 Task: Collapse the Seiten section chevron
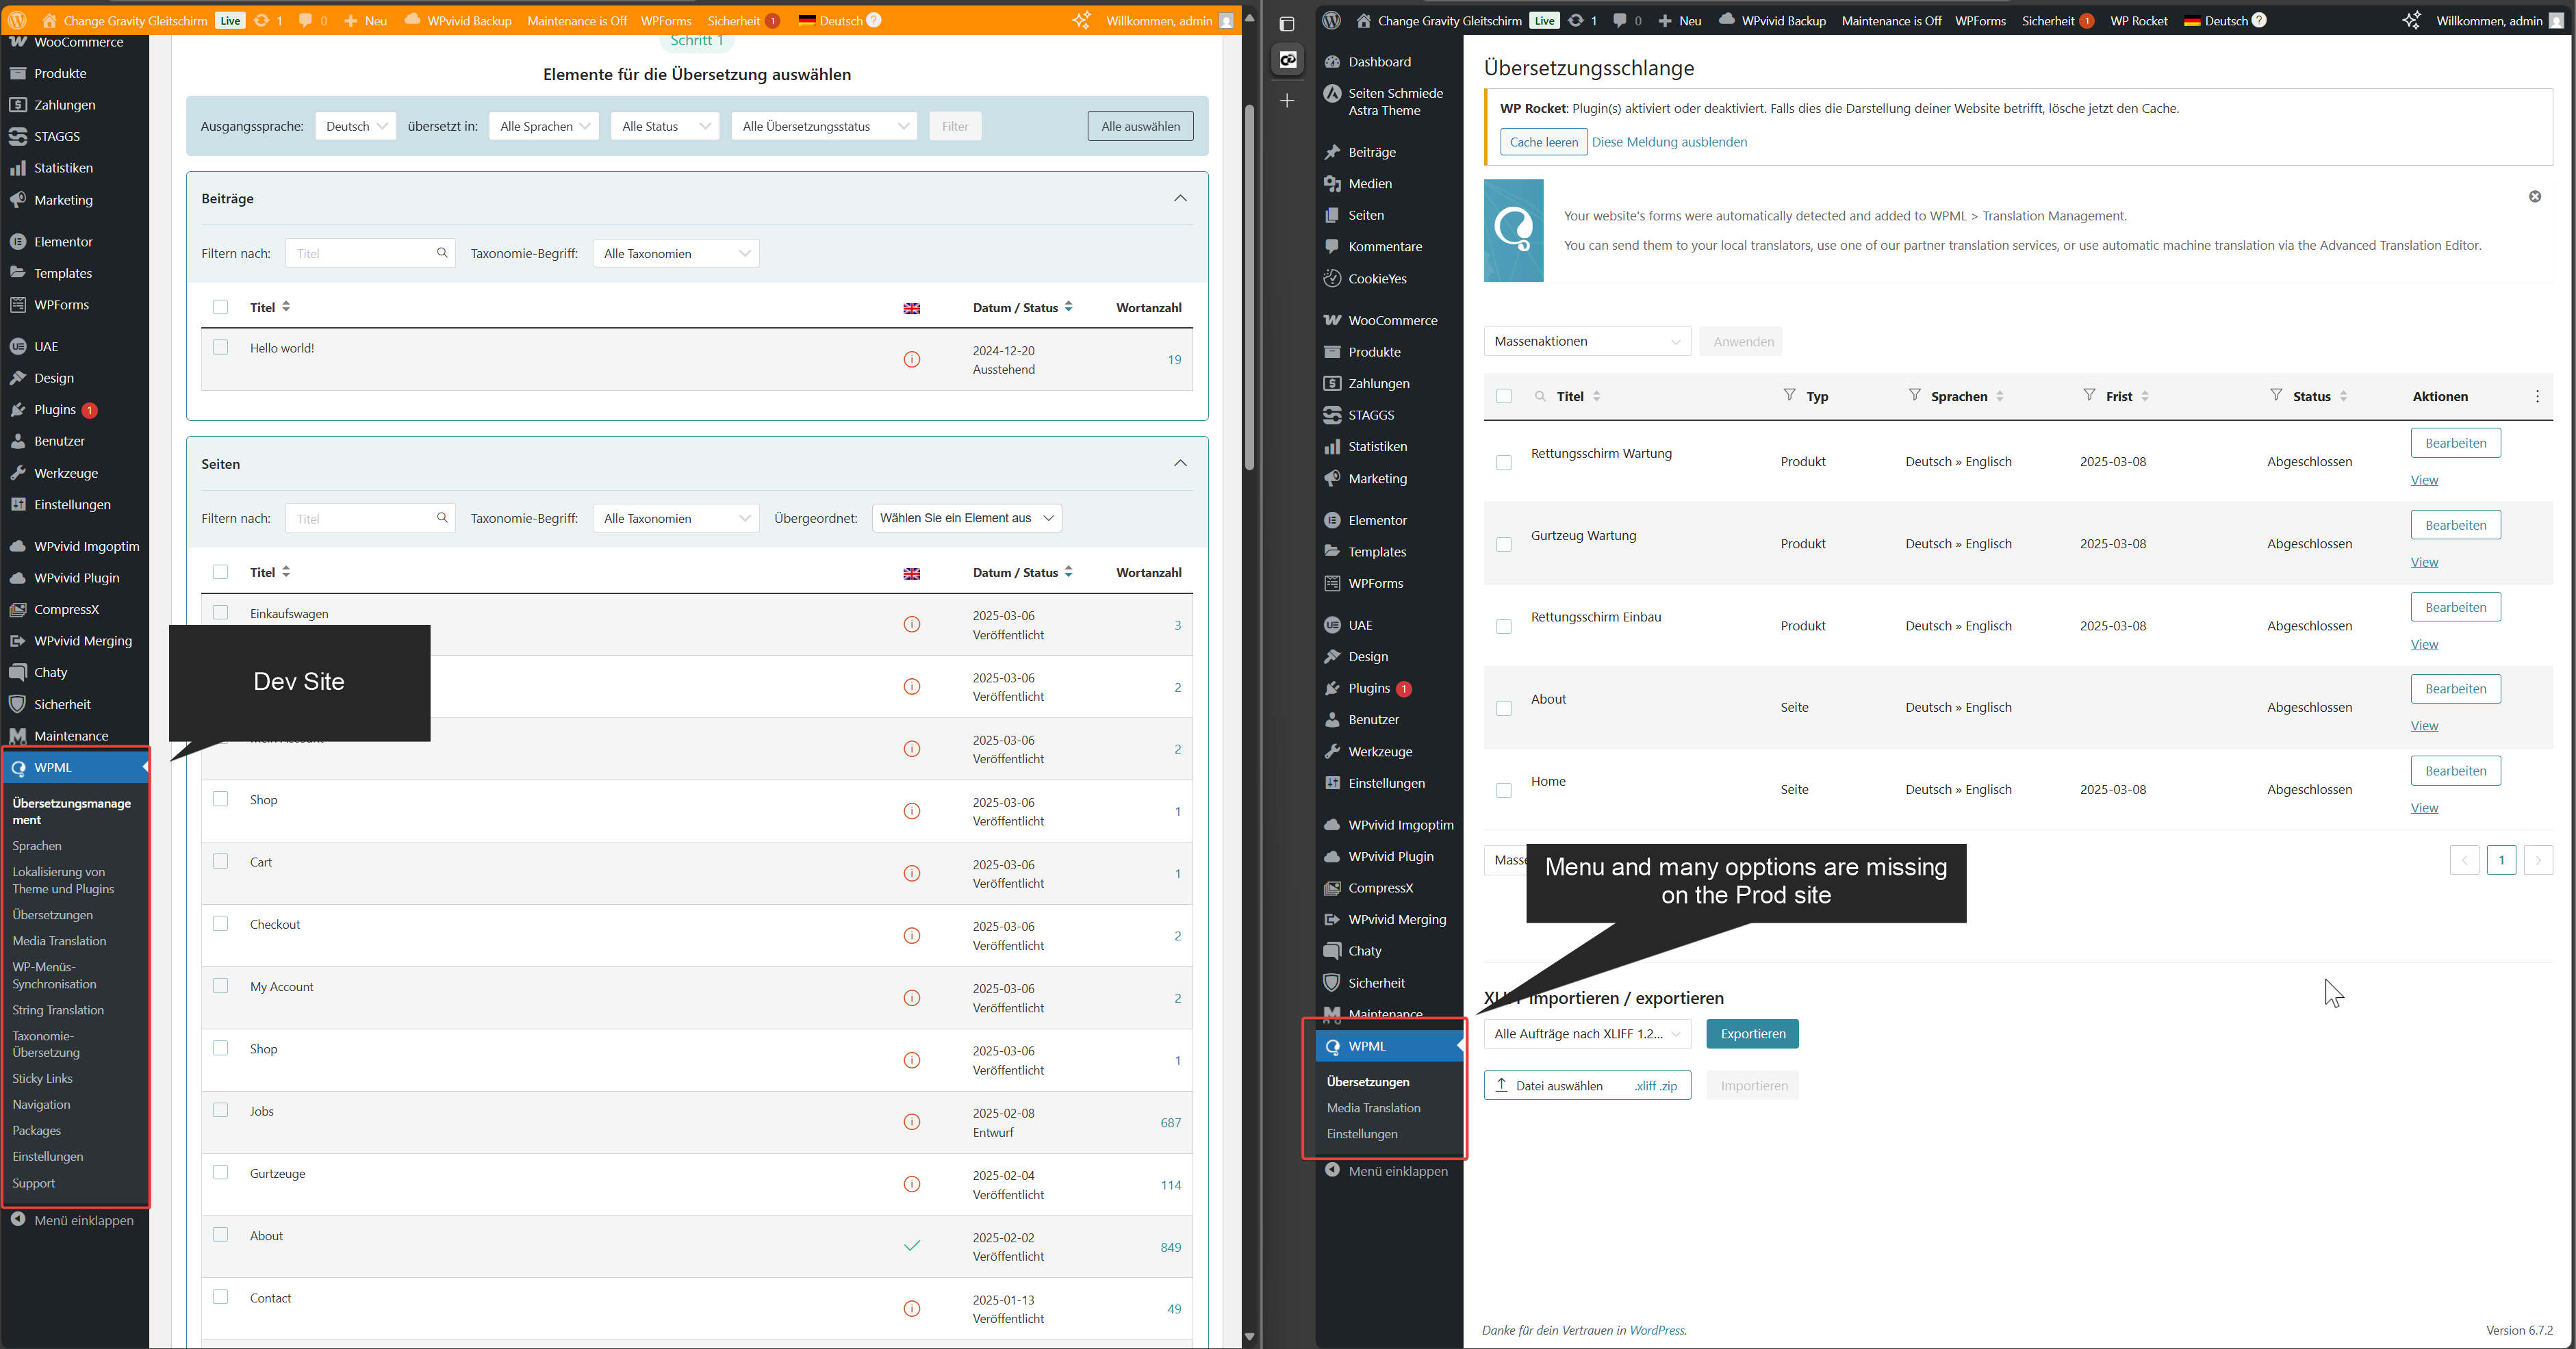tap(1180, 463)
